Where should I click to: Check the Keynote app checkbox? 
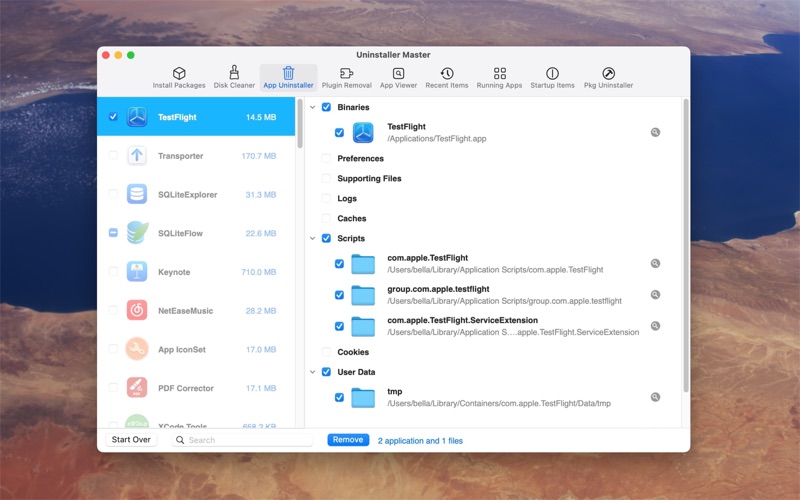click(x=113, y=272)
